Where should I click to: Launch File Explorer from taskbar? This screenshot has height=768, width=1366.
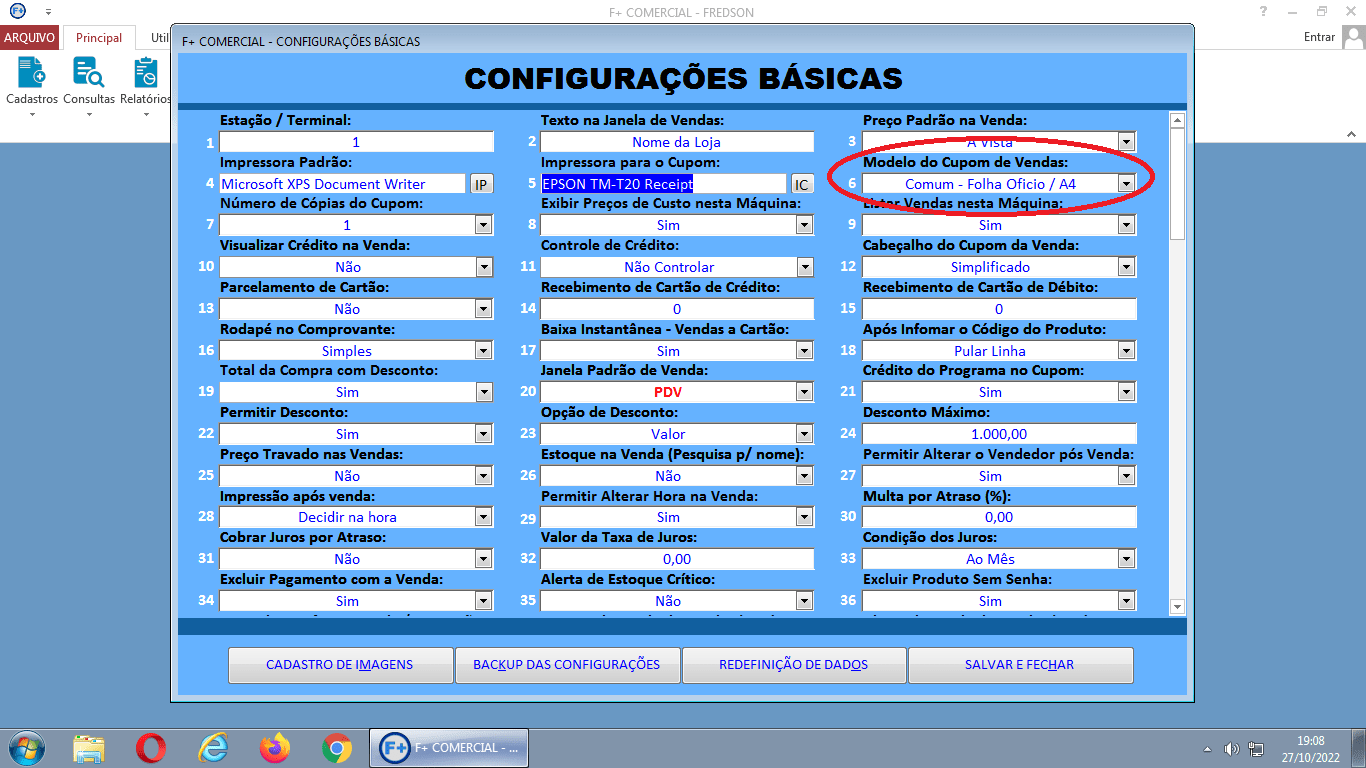pyautogui.click(x=89, y=747)
